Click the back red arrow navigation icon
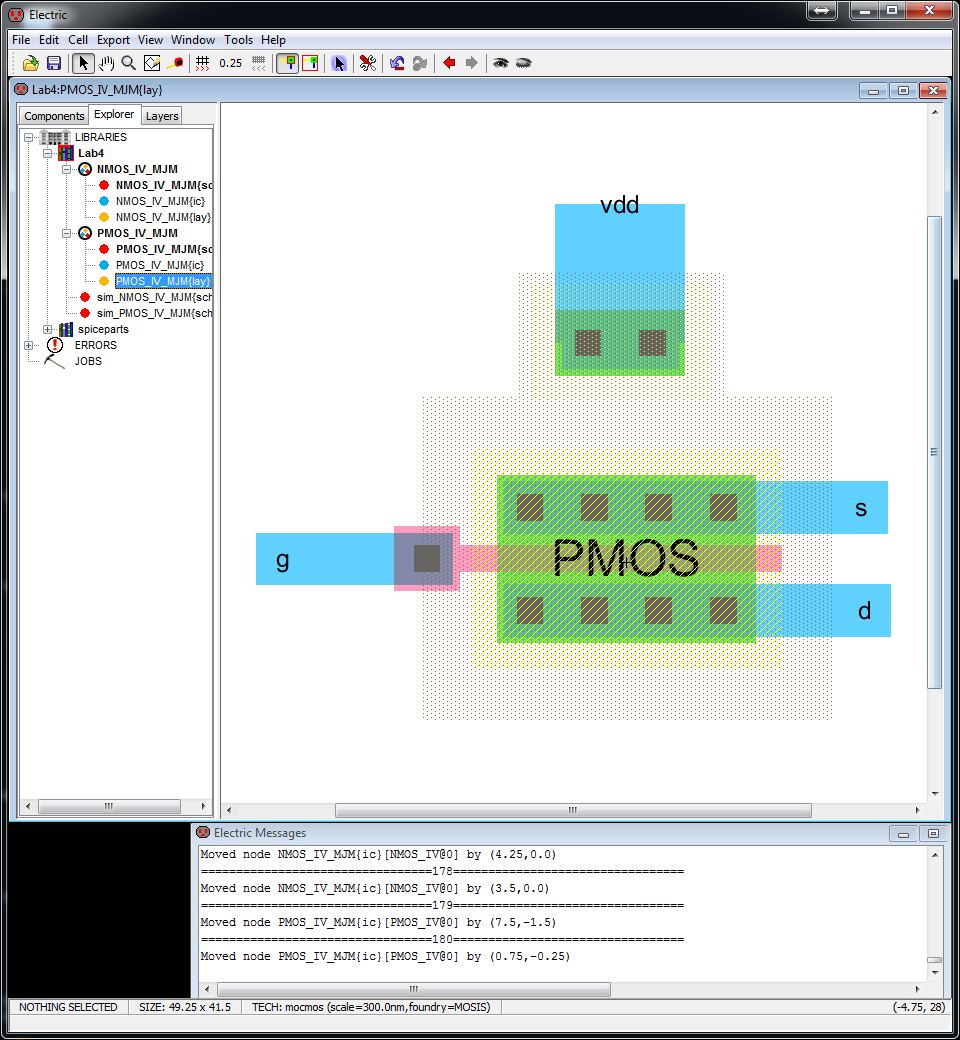 447,62
